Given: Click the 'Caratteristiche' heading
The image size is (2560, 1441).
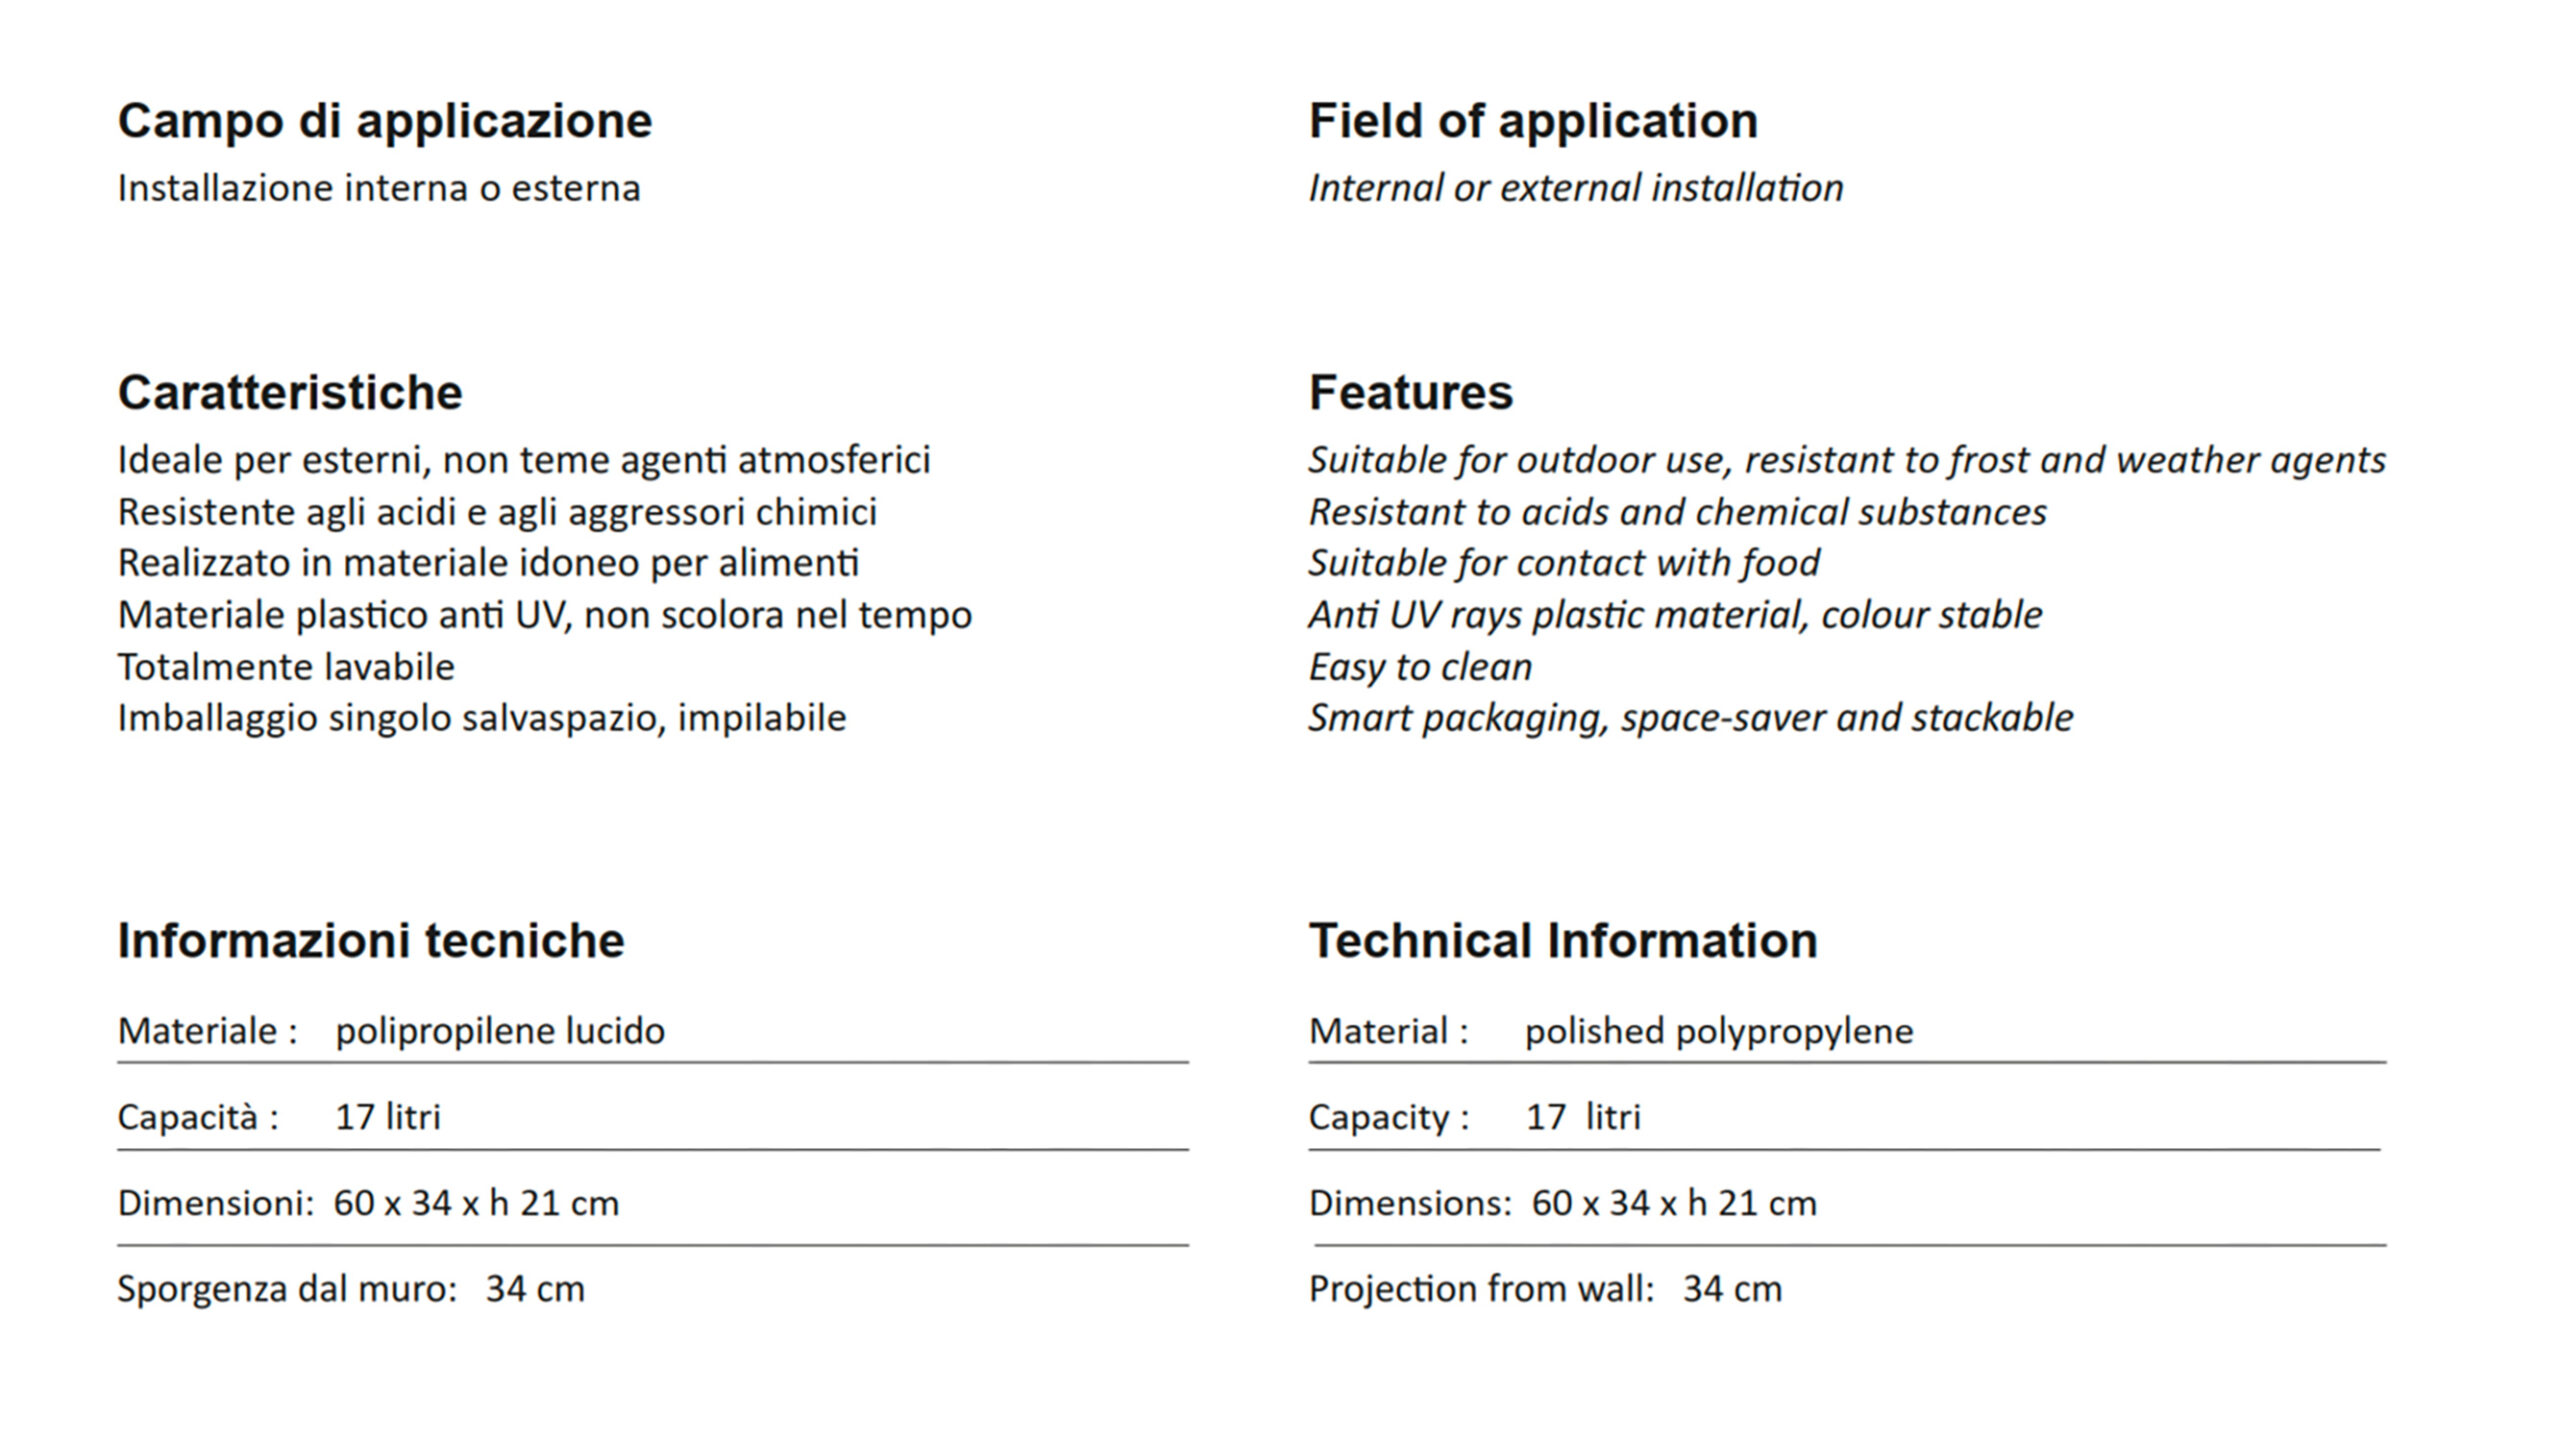Looking at the screenshot, I should coord(290,393).
